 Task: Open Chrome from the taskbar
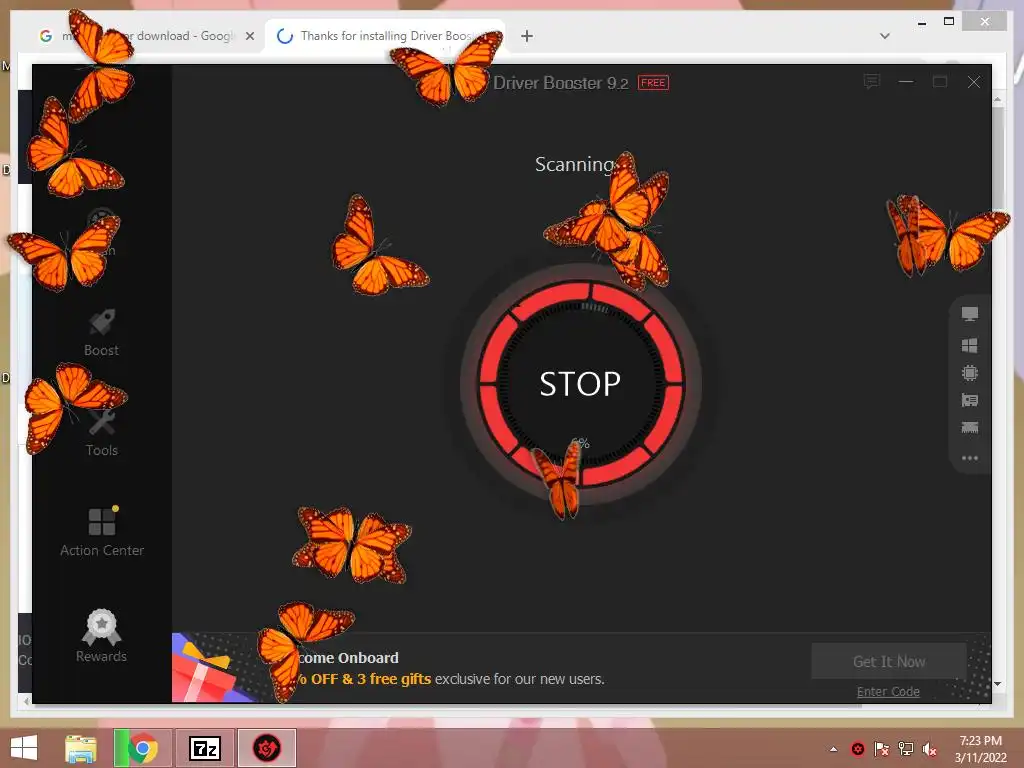click(x=142, y=748)
